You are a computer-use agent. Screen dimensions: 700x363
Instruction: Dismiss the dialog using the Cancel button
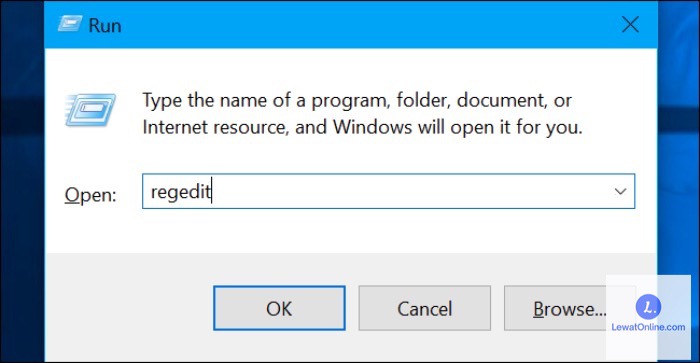point(425,309)
